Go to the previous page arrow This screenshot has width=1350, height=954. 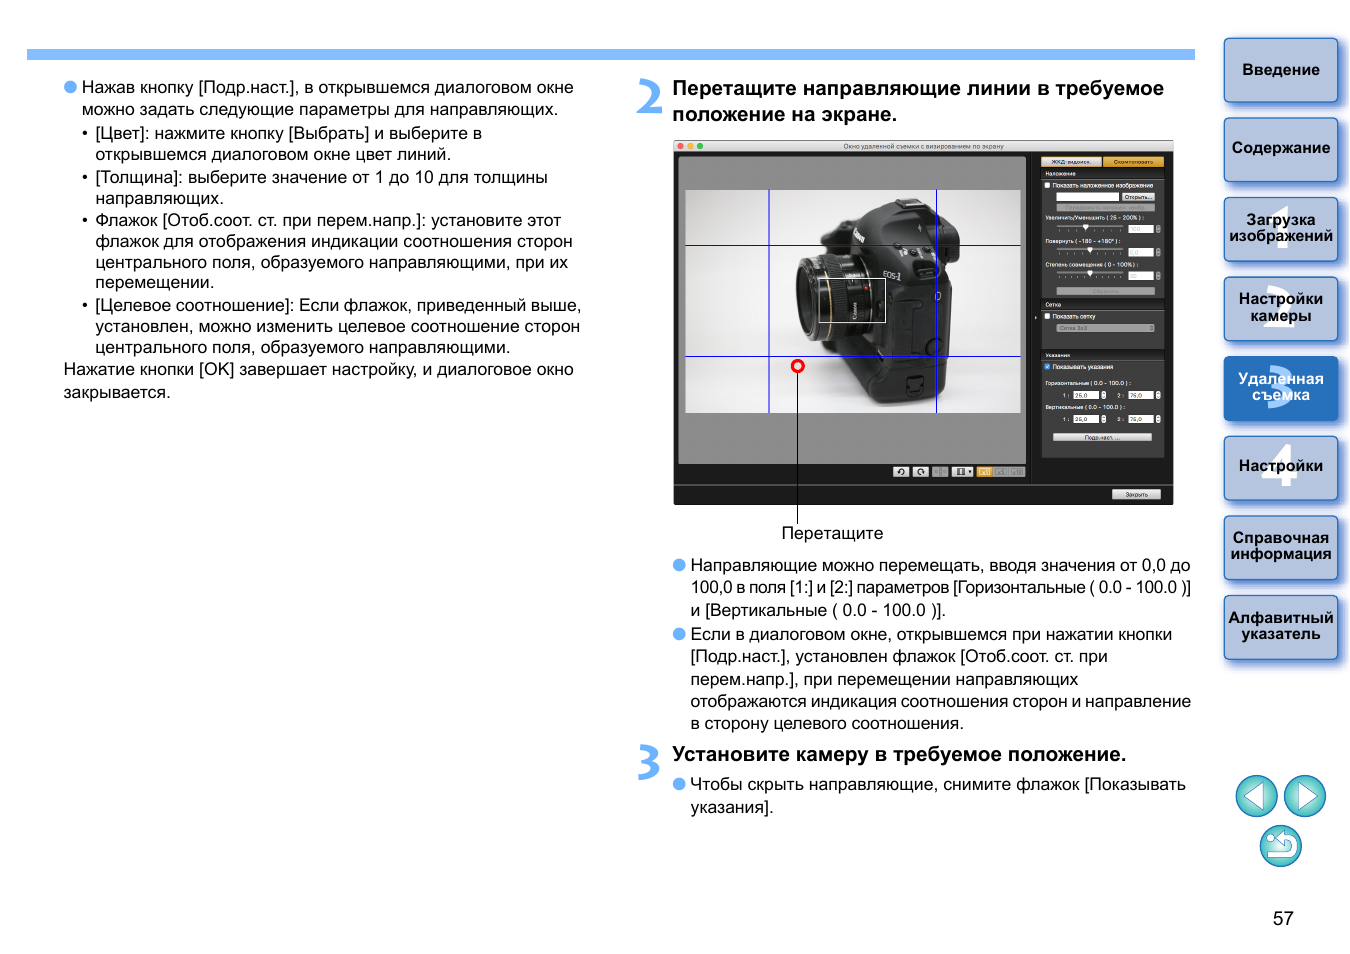pyautogui.click(x=1256, y=796)
